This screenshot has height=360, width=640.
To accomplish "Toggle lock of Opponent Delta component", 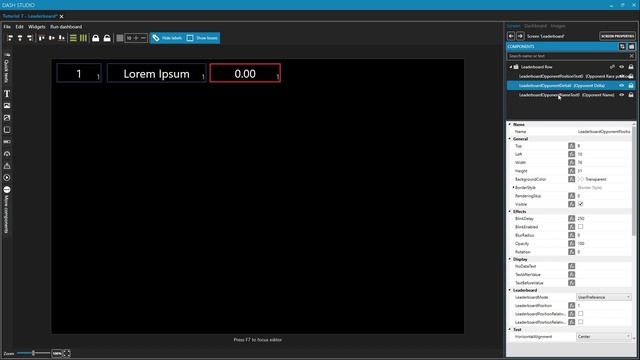I will click(631, 86).
